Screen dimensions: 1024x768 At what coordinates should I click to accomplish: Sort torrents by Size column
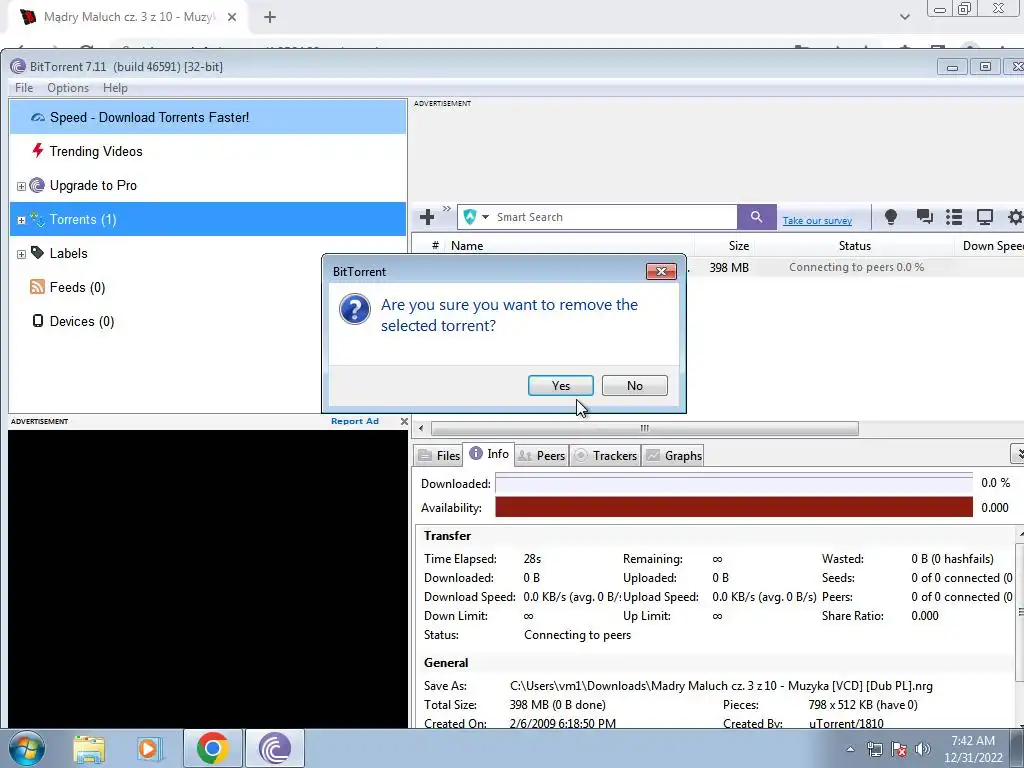point(724,246)
